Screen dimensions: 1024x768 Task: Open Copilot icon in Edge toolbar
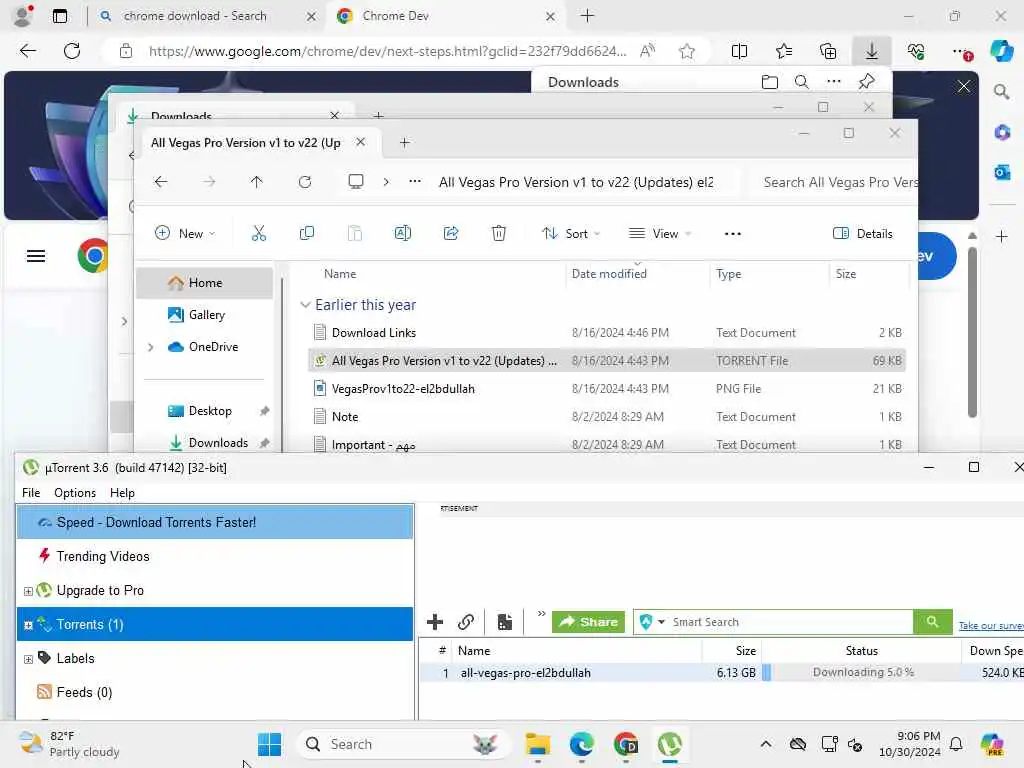pyautogui.click(x=1001, y=51)
